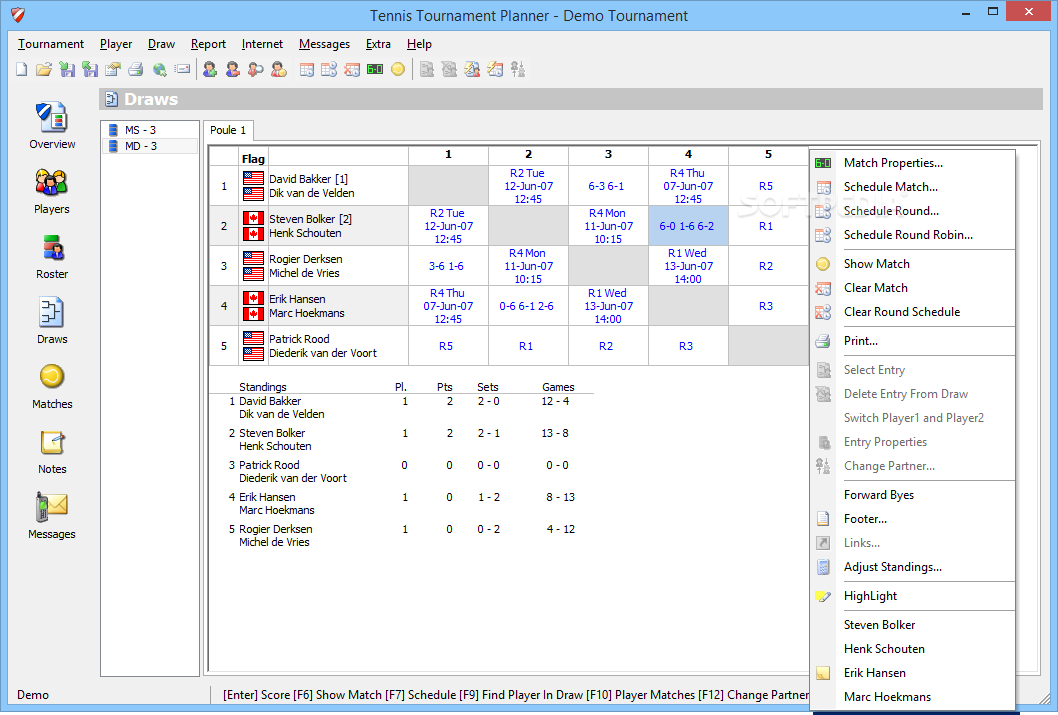This screenshot has height=715, width=1058.
Task: Open the Roster sidebar icon
Action: [x=52, y=256]
